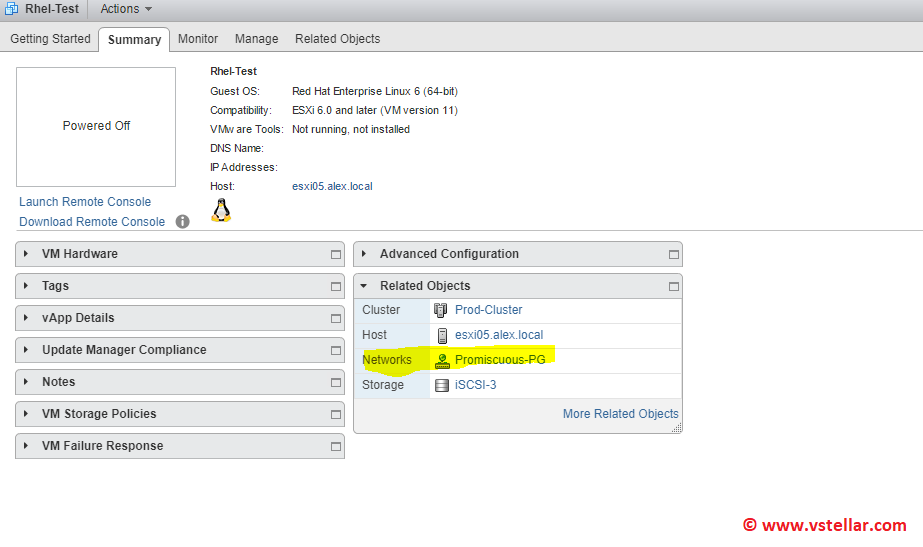The width and height of the screenshot is (923, 547).
Task: Click the info icon beside Download Remote Console
Action: (x=183, y=222)
